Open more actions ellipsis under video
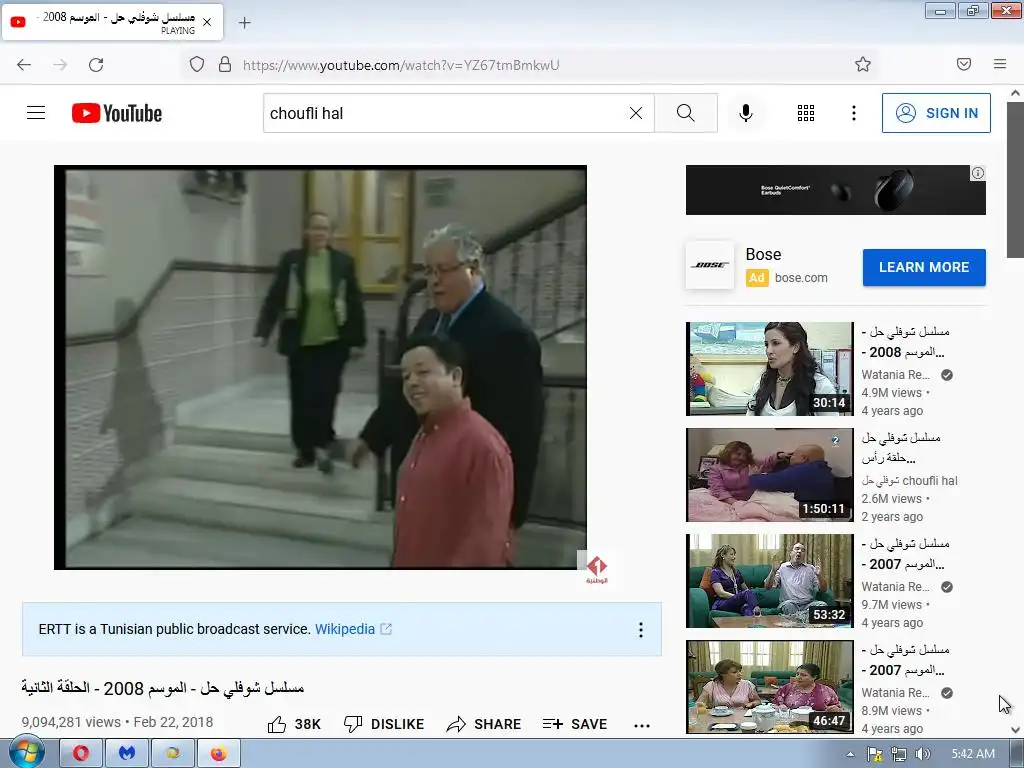The width and height of the screenshot is (1024, 768). click(x=642, y=725)
